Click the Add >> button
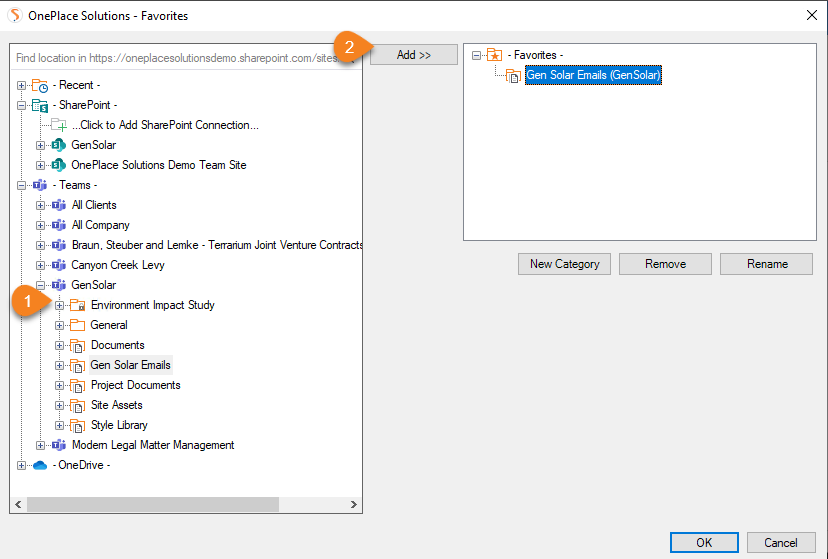Image resolution: width=828 pixels, height=559 pixels. (x=413, y=55)
